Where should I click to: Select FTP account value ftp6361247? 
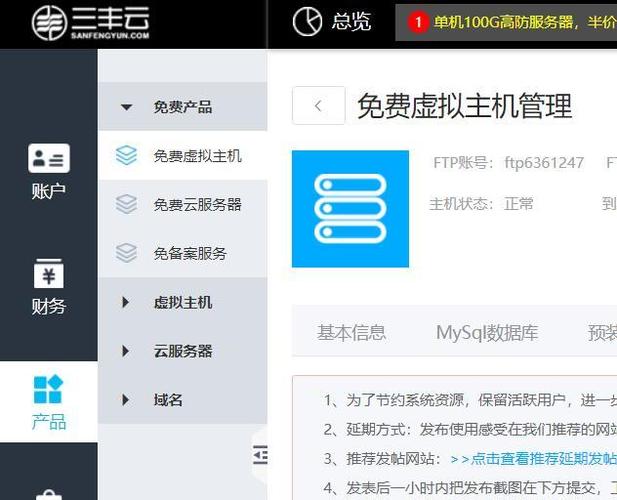[x=544, y=162]
